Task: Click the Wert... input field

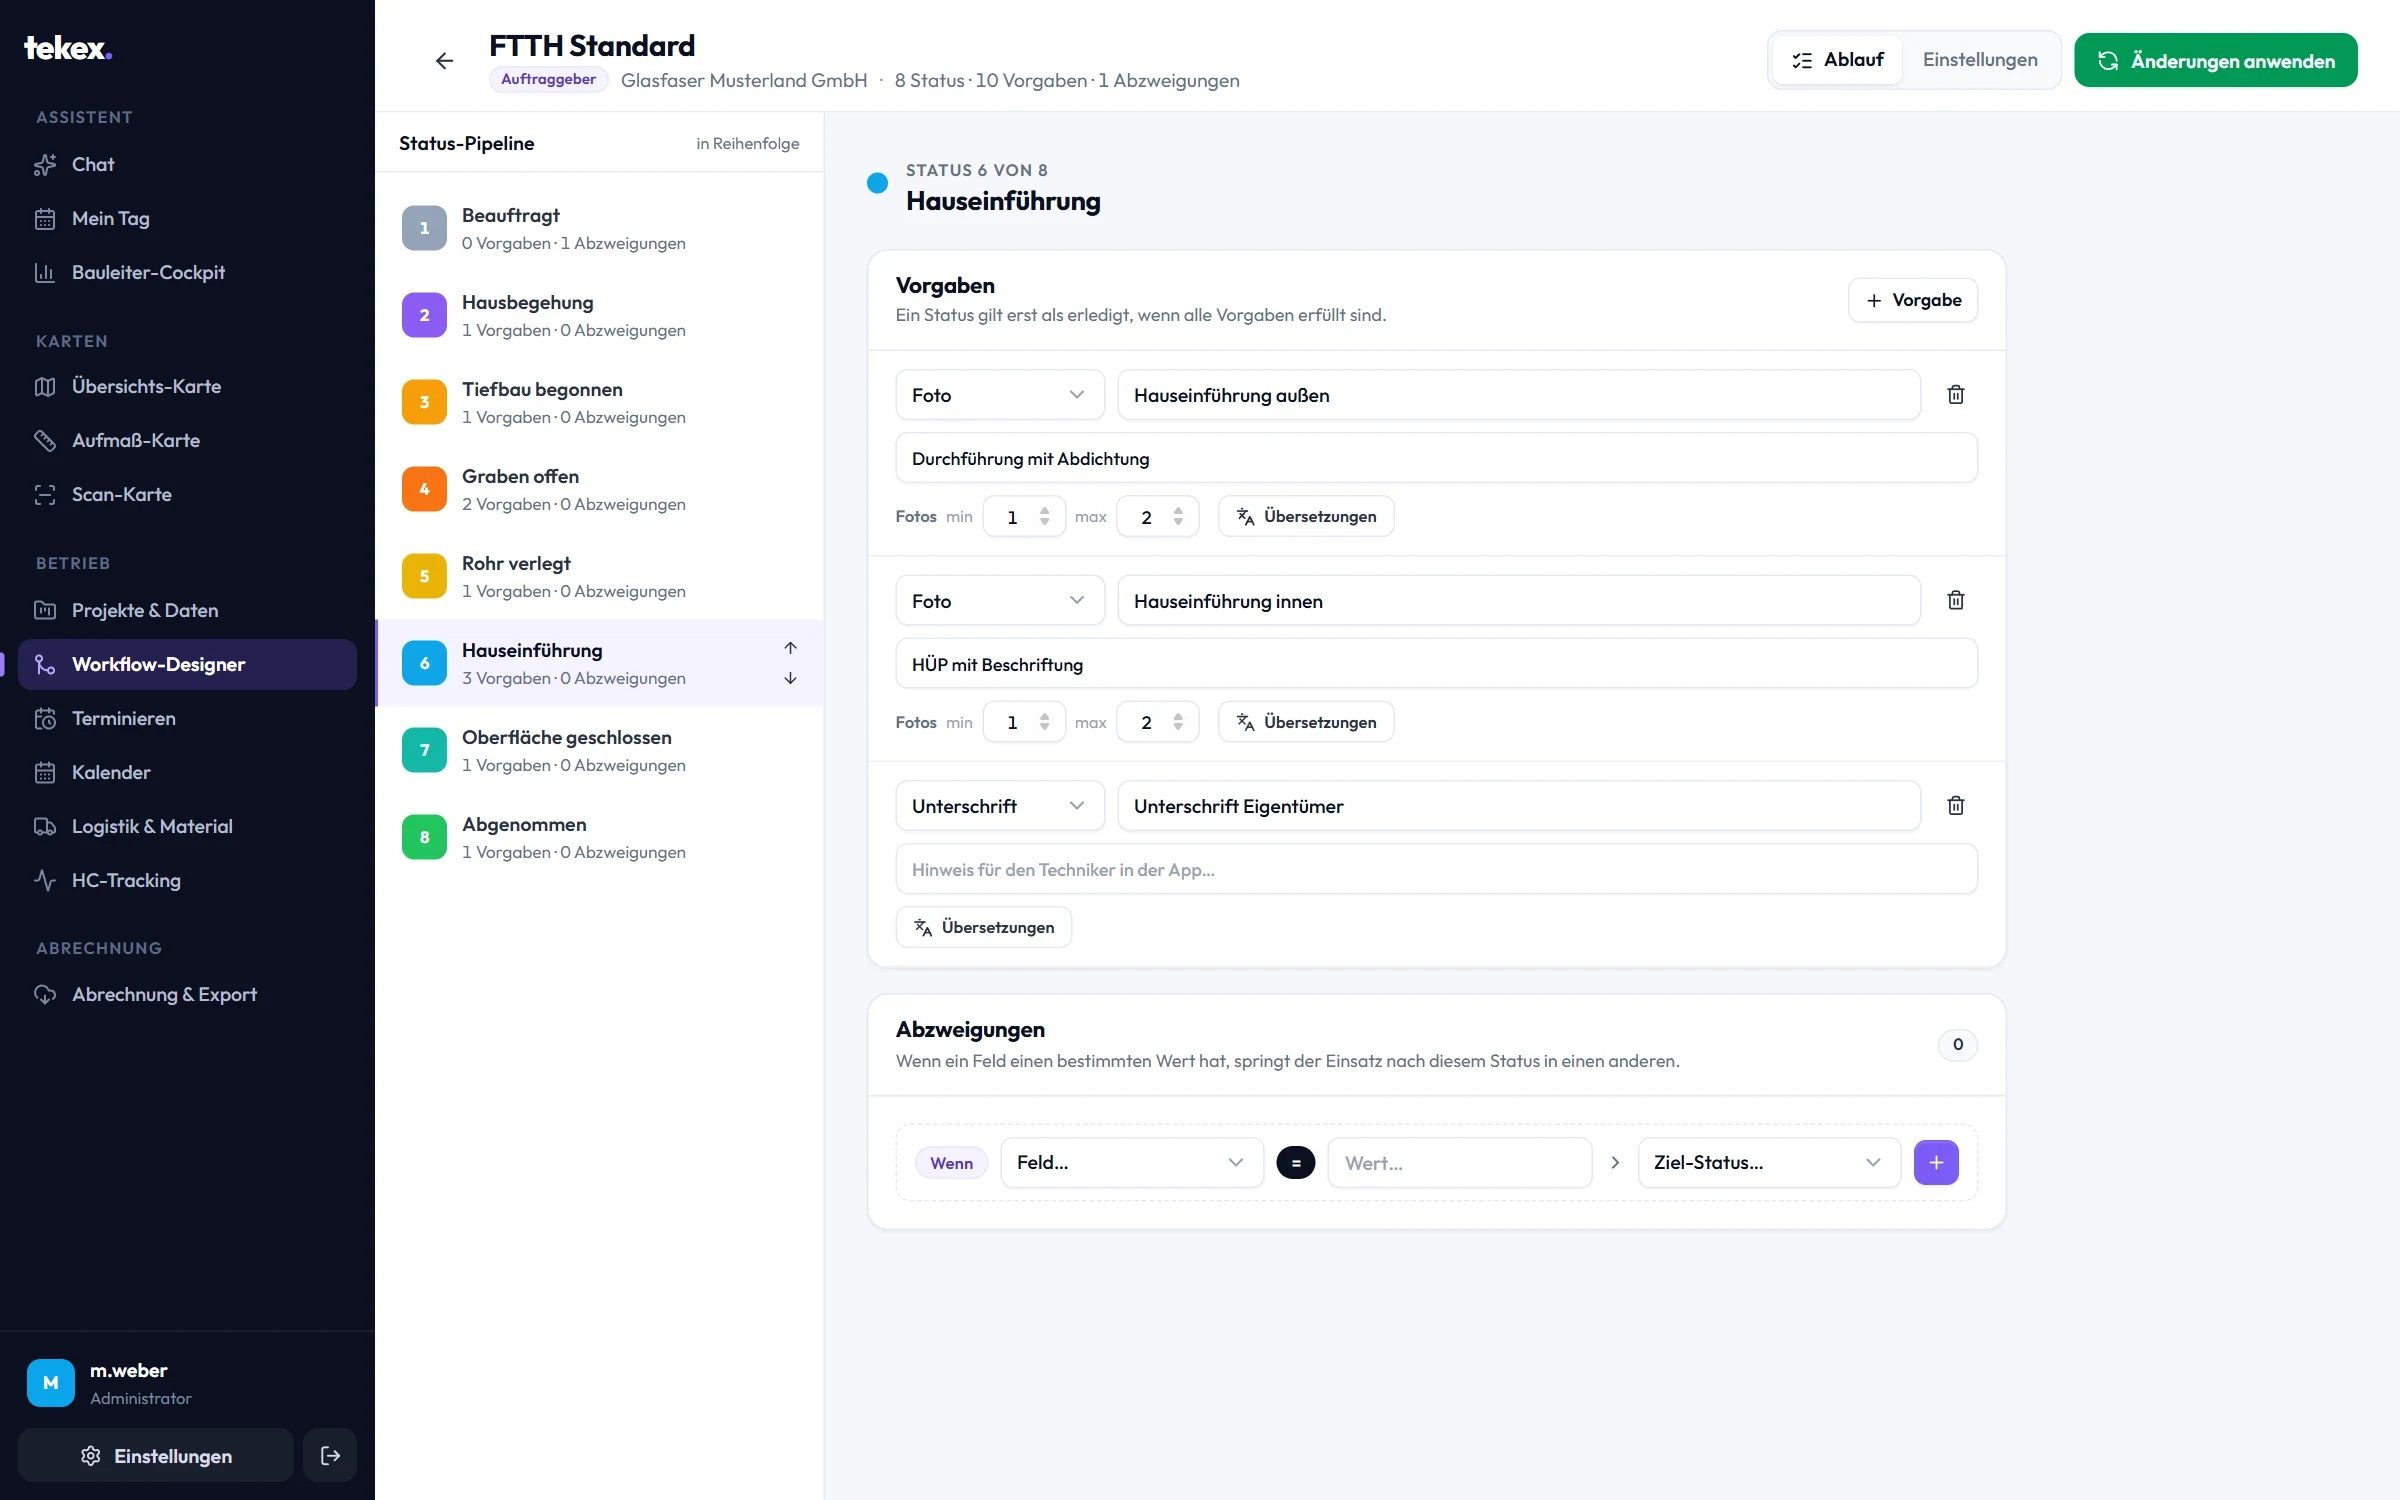Action: [1459, 1162]
